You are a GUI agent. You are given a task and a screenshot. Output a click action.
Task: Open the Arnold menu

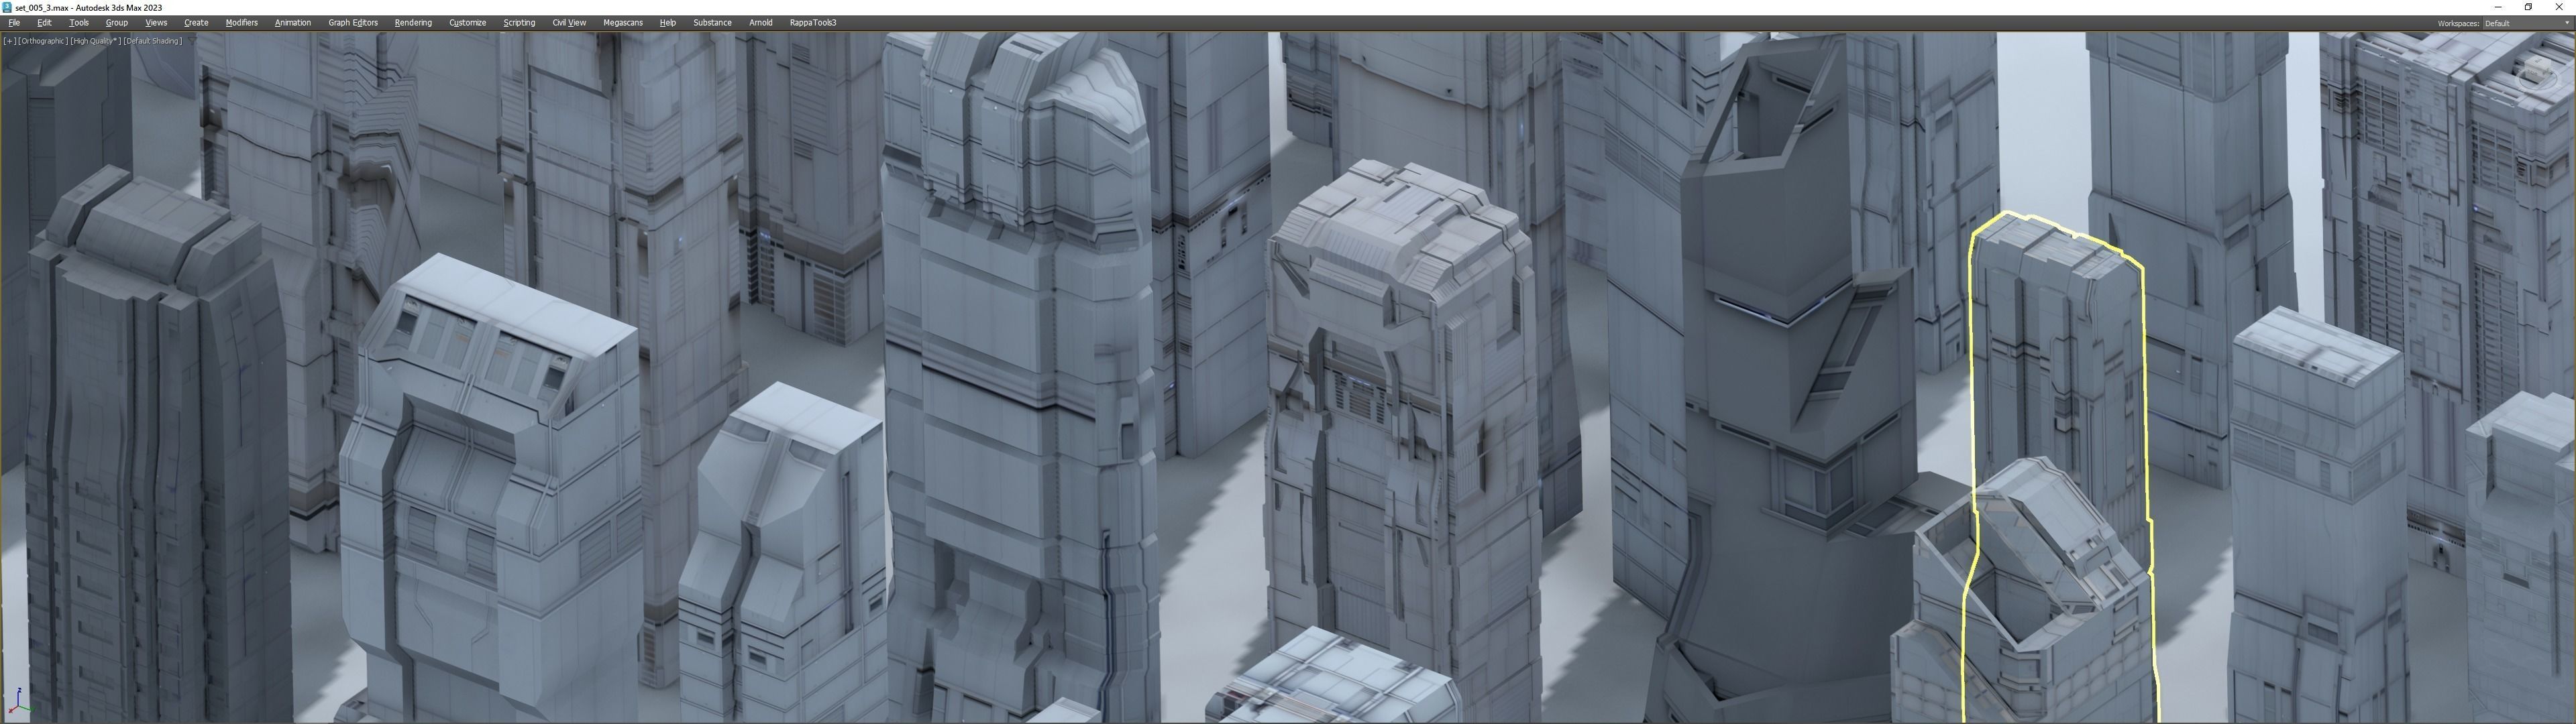[761, 22]
